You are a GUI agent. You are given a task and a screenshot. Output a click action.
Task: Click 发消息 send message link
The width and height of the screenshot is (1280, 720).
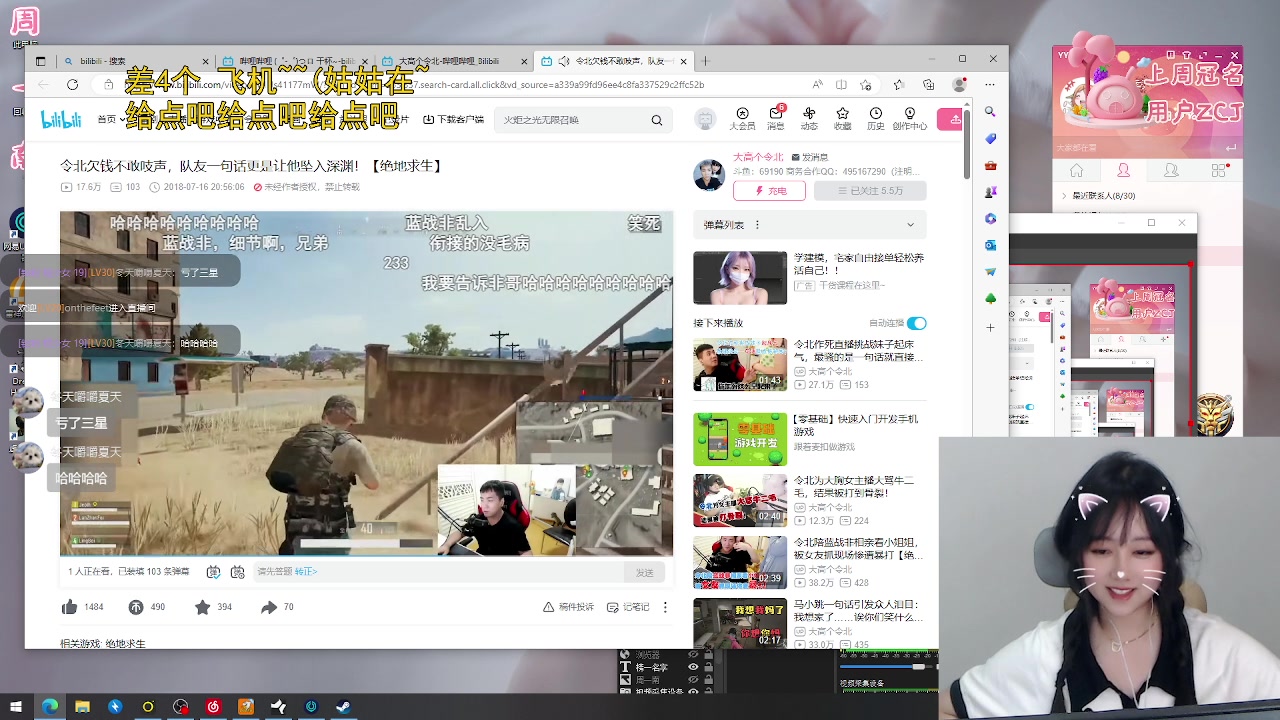point(809,157)
